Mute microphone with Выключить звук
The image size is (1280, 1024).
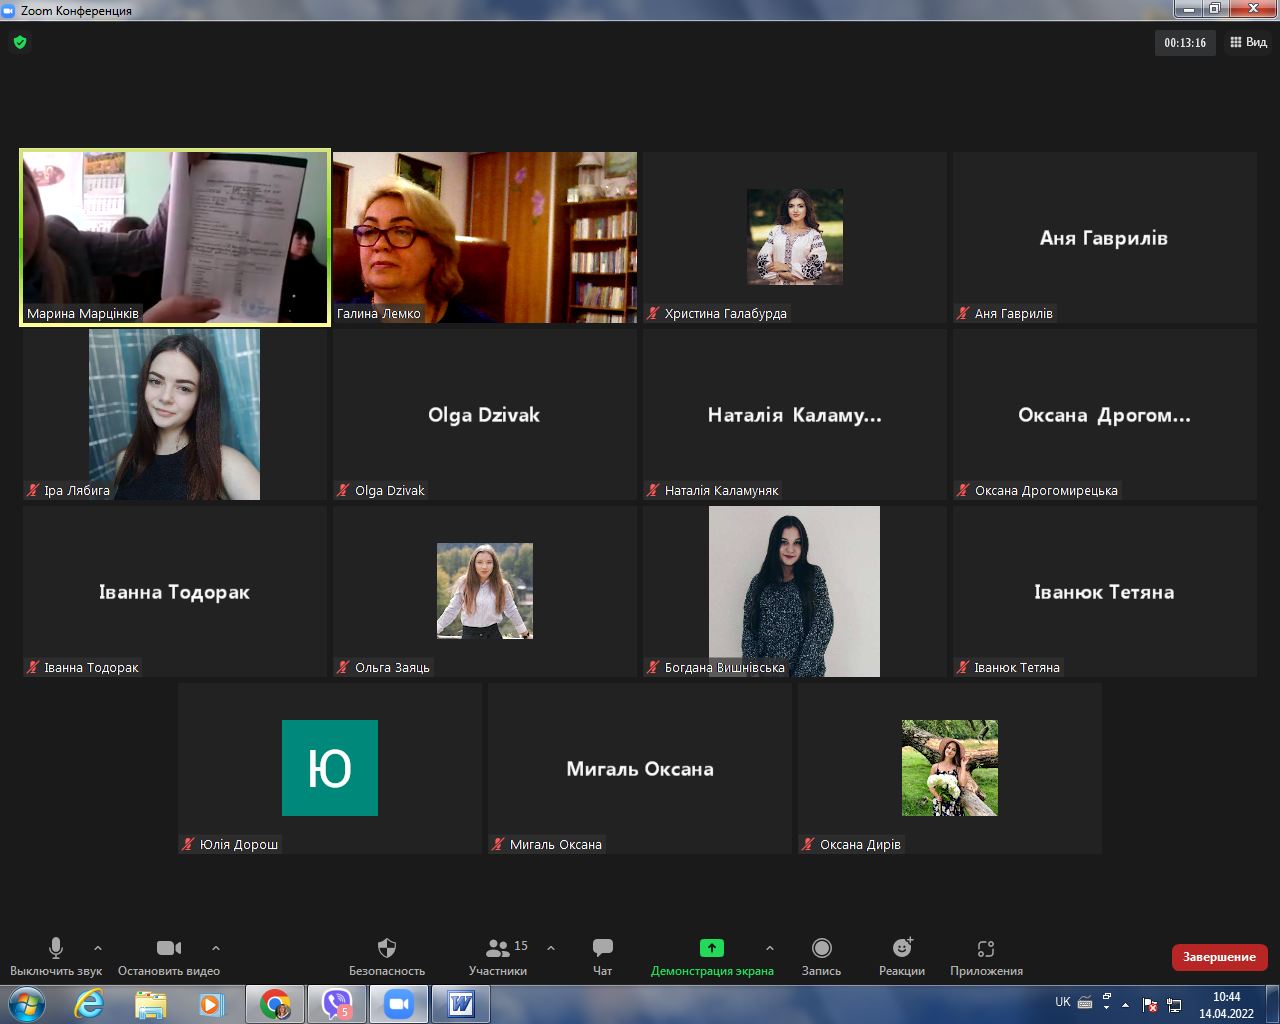(x=56, y=956)
